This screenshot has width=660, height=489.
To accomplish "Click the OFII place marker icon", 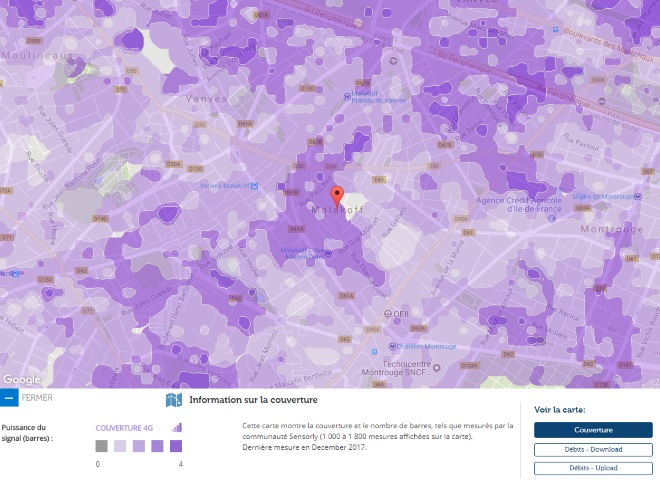I will [388, 314].
